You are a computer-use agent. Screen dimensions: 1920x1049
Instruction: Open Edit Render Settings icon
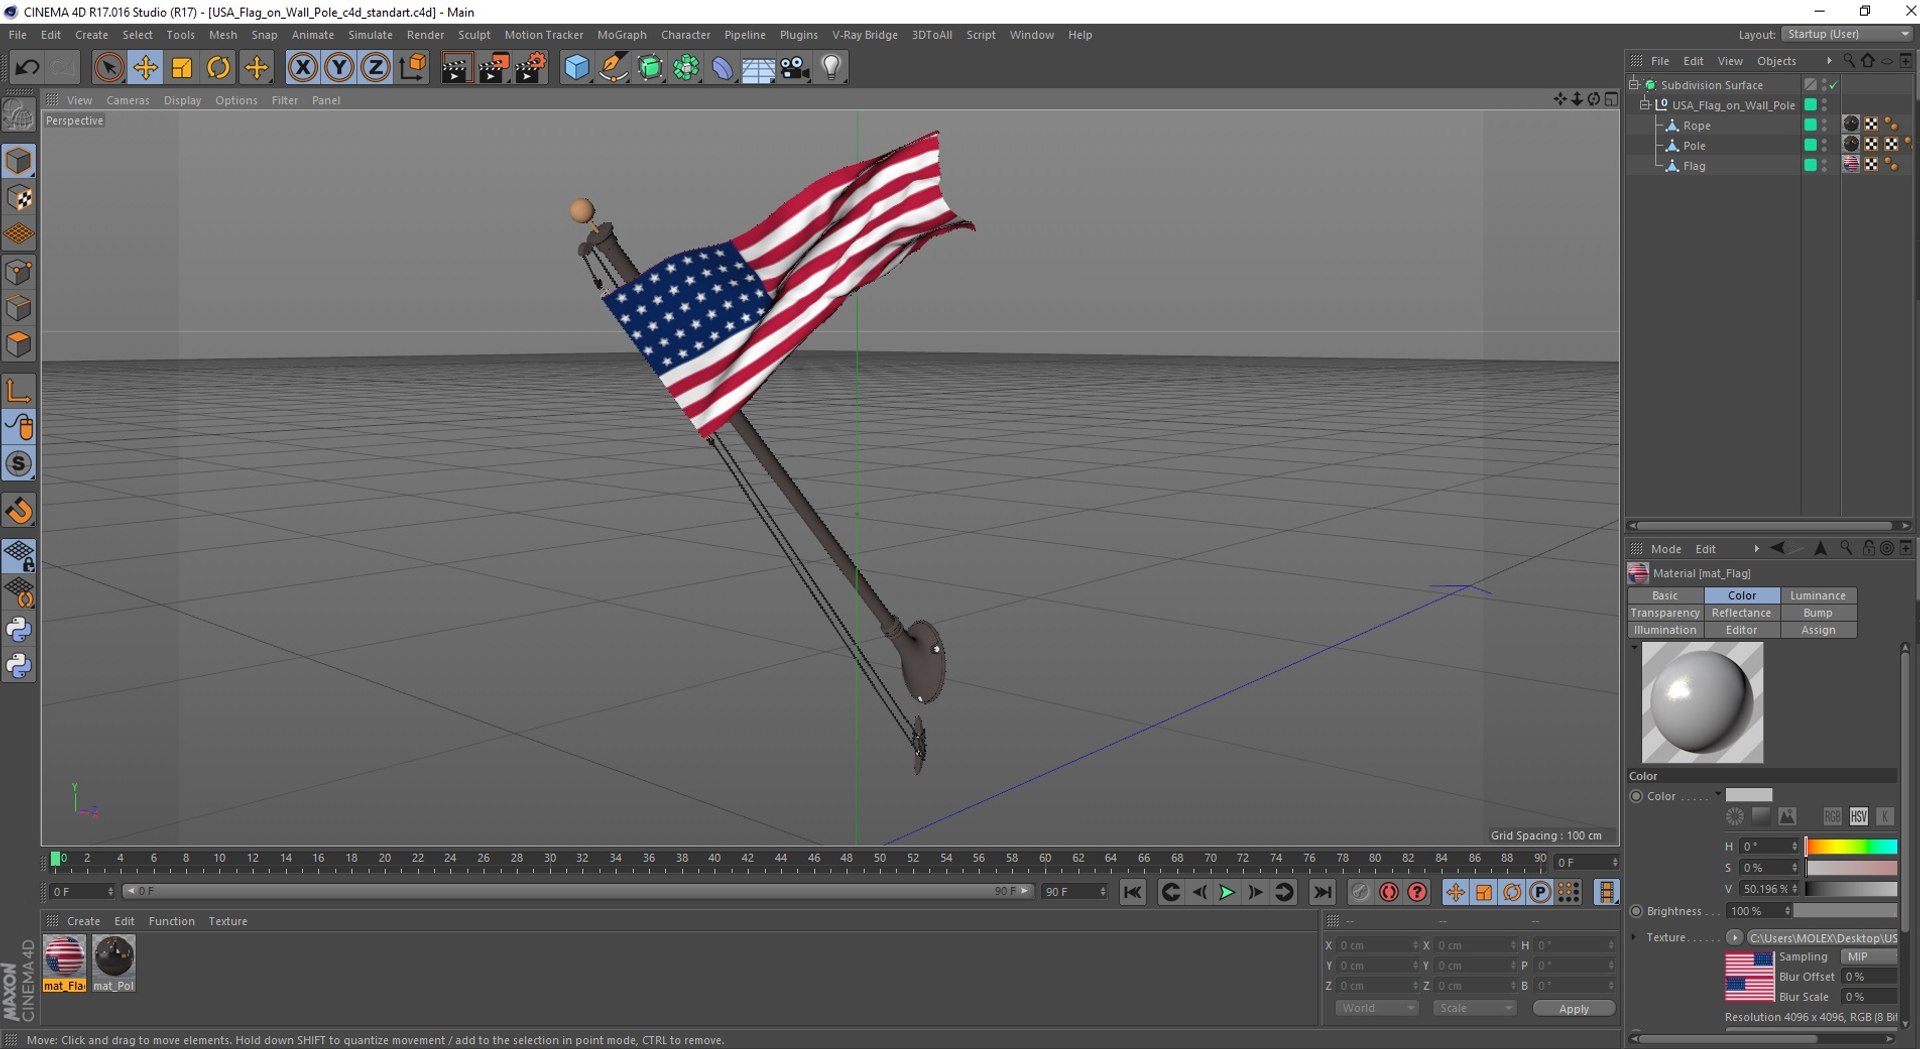(530, 67)
